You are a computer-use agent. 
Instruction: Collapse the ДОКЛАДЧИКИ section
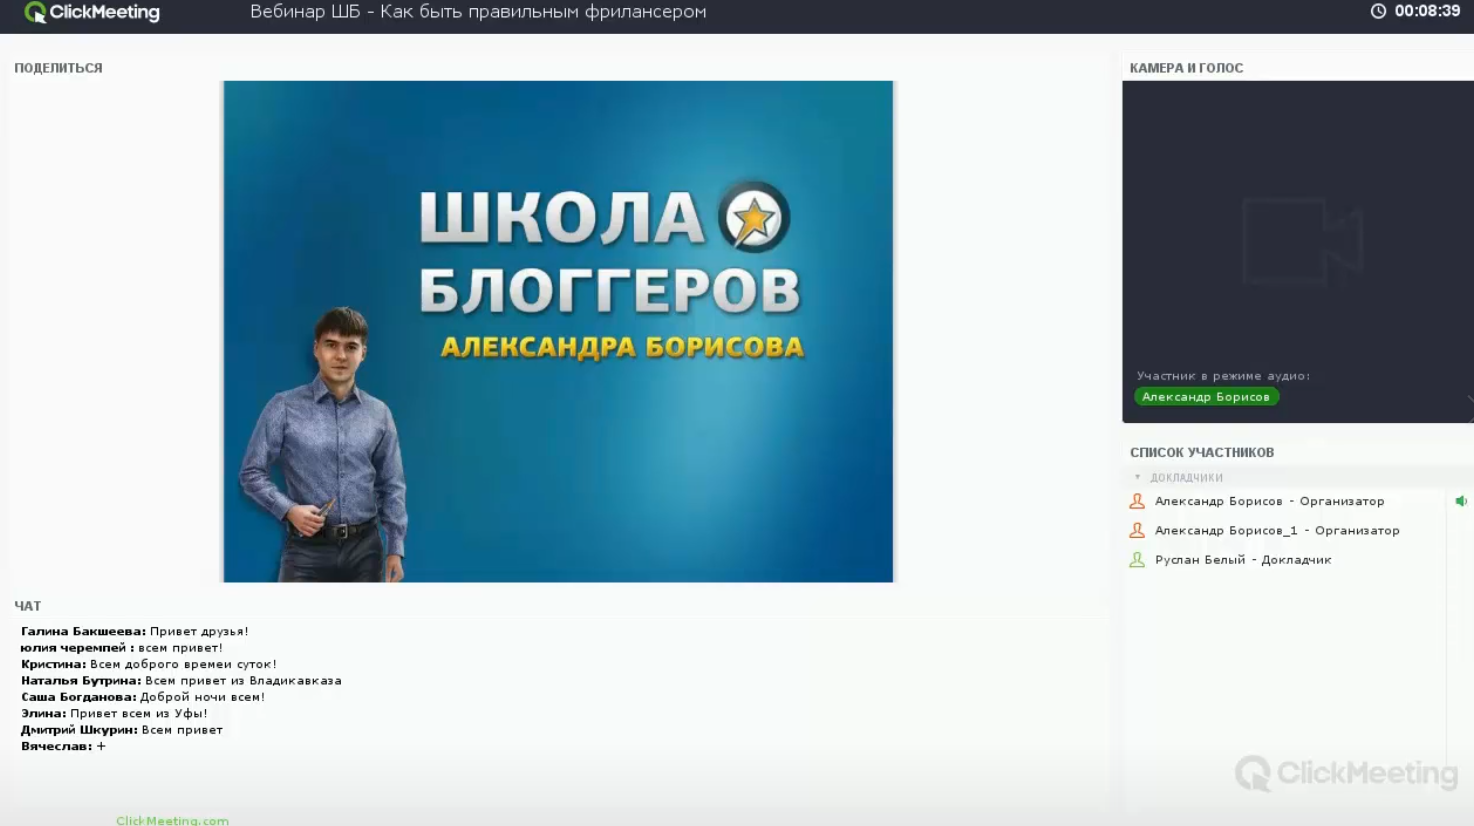pos(1139,477)
